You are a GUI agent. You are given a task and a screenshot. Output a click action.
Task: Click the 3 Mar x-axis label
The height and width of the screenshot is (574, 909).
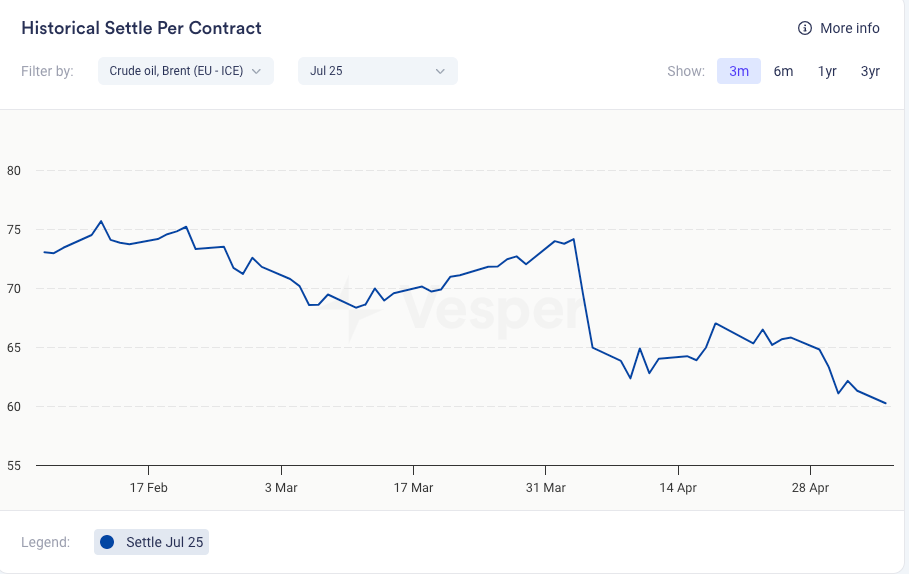click(x=281, y=487)
